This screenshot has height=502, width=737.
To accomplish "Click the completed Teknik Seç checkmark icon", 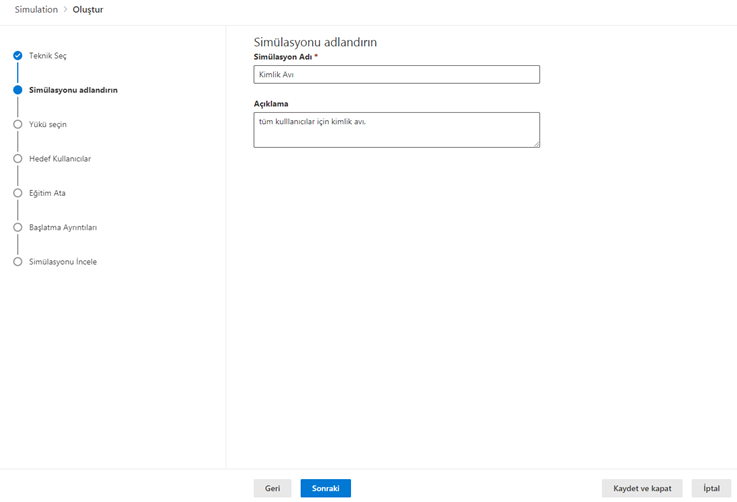I will [x=18, y=55].
